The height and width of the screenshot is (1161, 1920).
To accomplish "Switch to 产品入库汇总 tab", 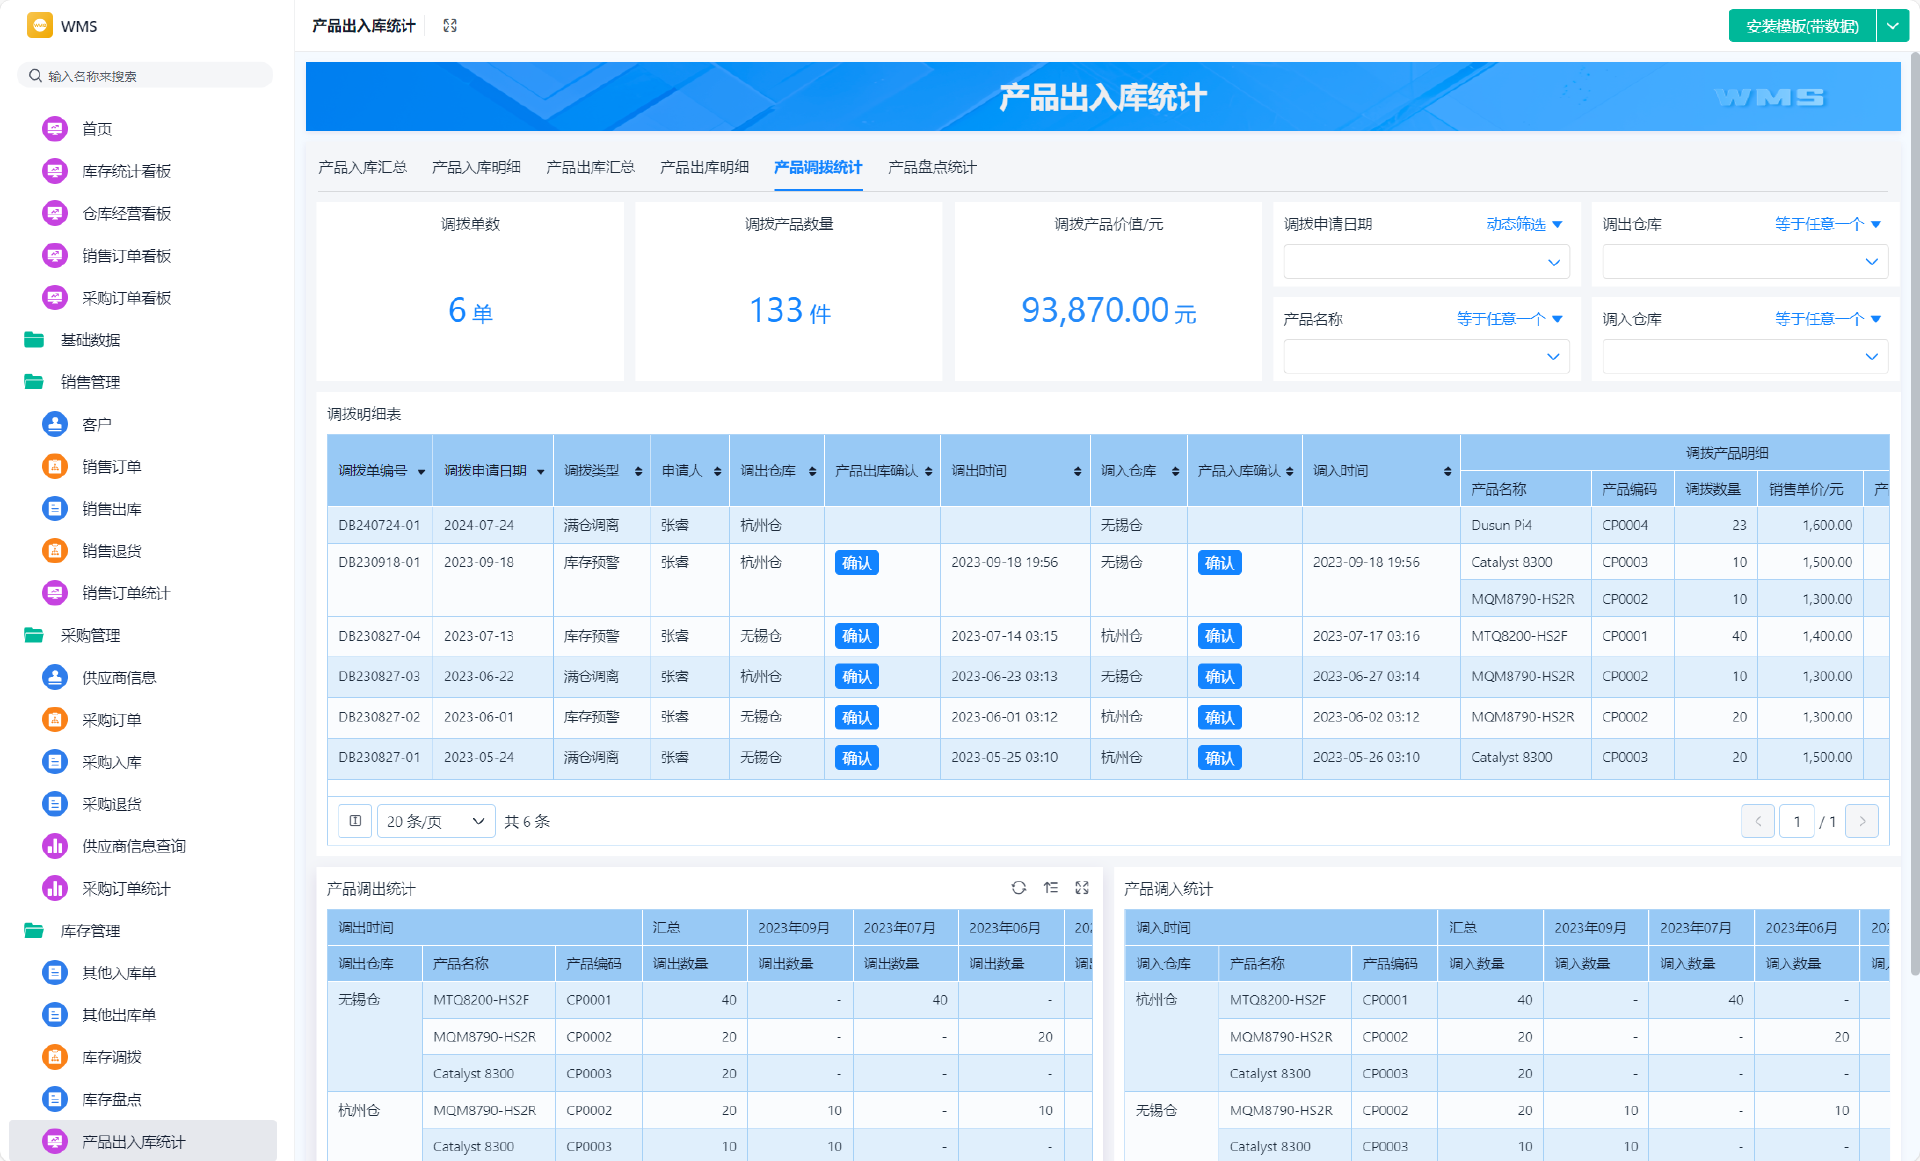I will click(362, 167).
